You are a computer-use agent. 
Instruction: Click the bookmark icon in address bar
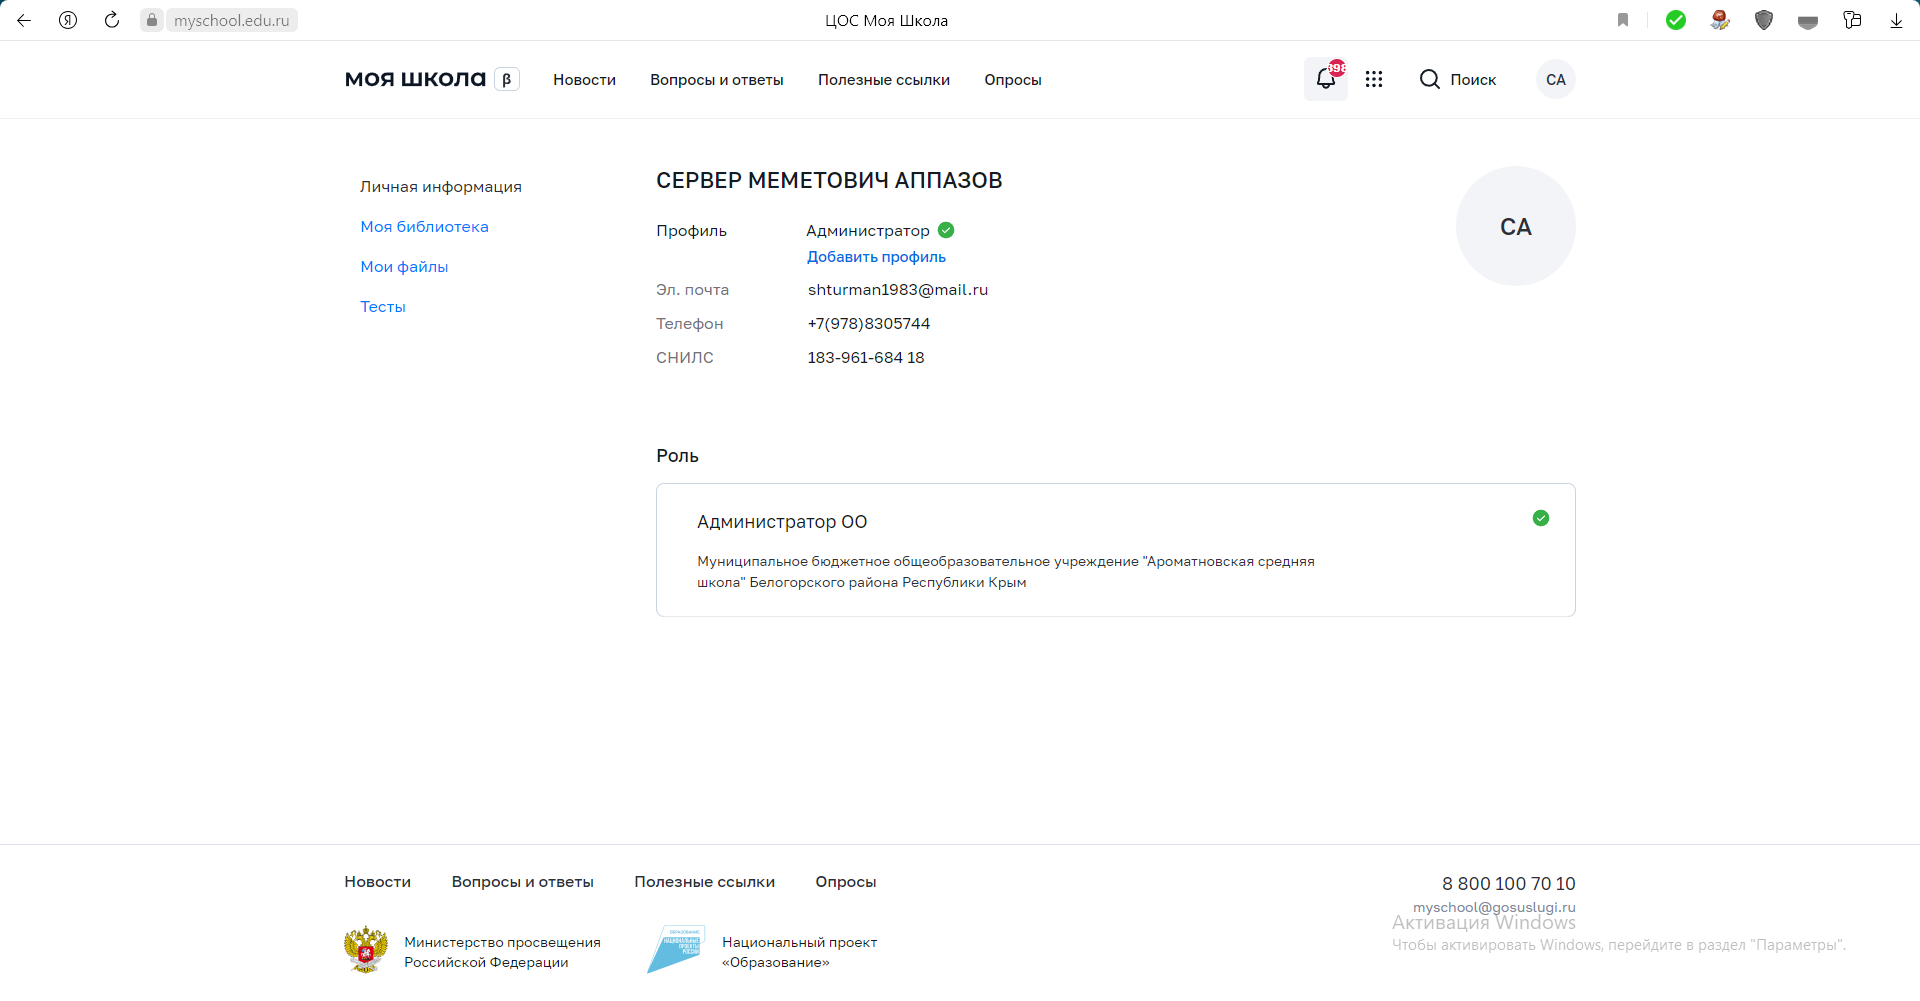click(1622, 20)
